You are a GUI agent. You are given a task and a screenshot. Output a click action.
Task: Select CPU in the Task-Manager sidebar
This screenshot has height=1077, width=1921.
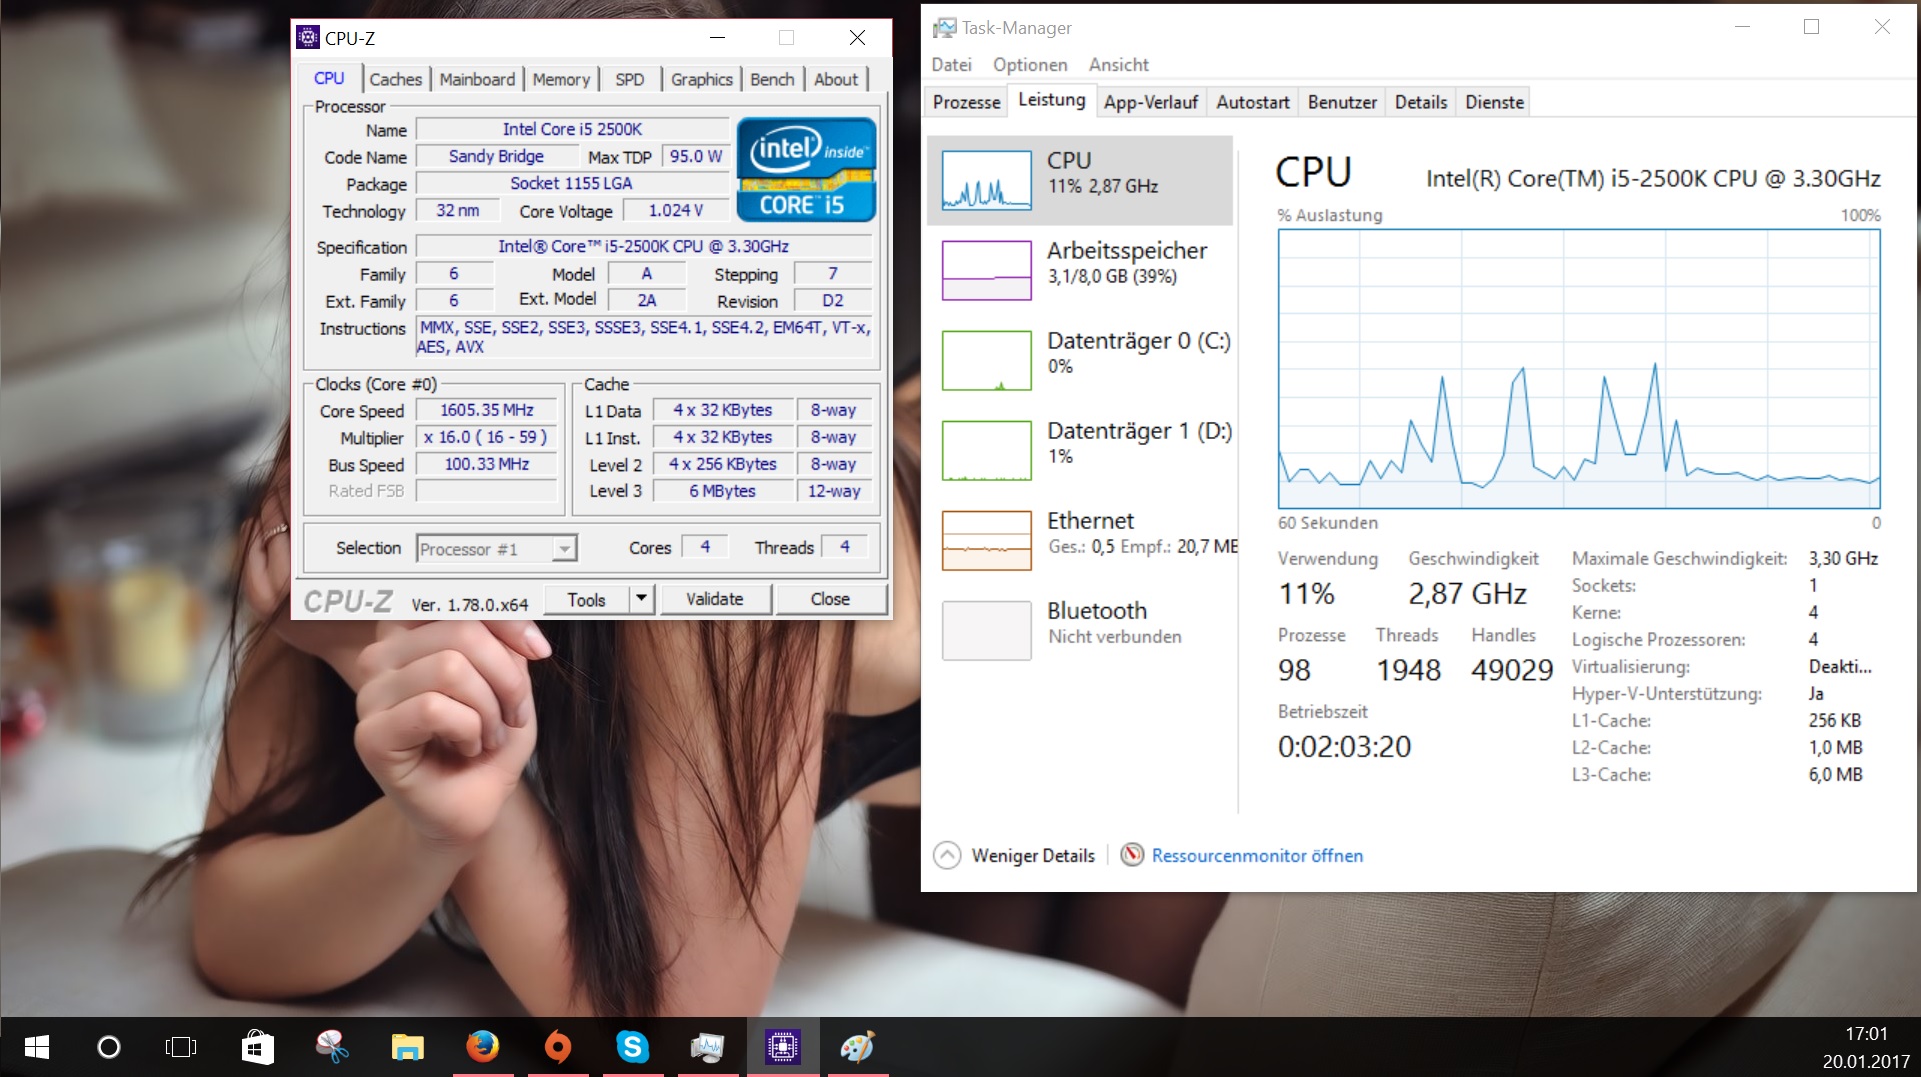(1080, 180)
